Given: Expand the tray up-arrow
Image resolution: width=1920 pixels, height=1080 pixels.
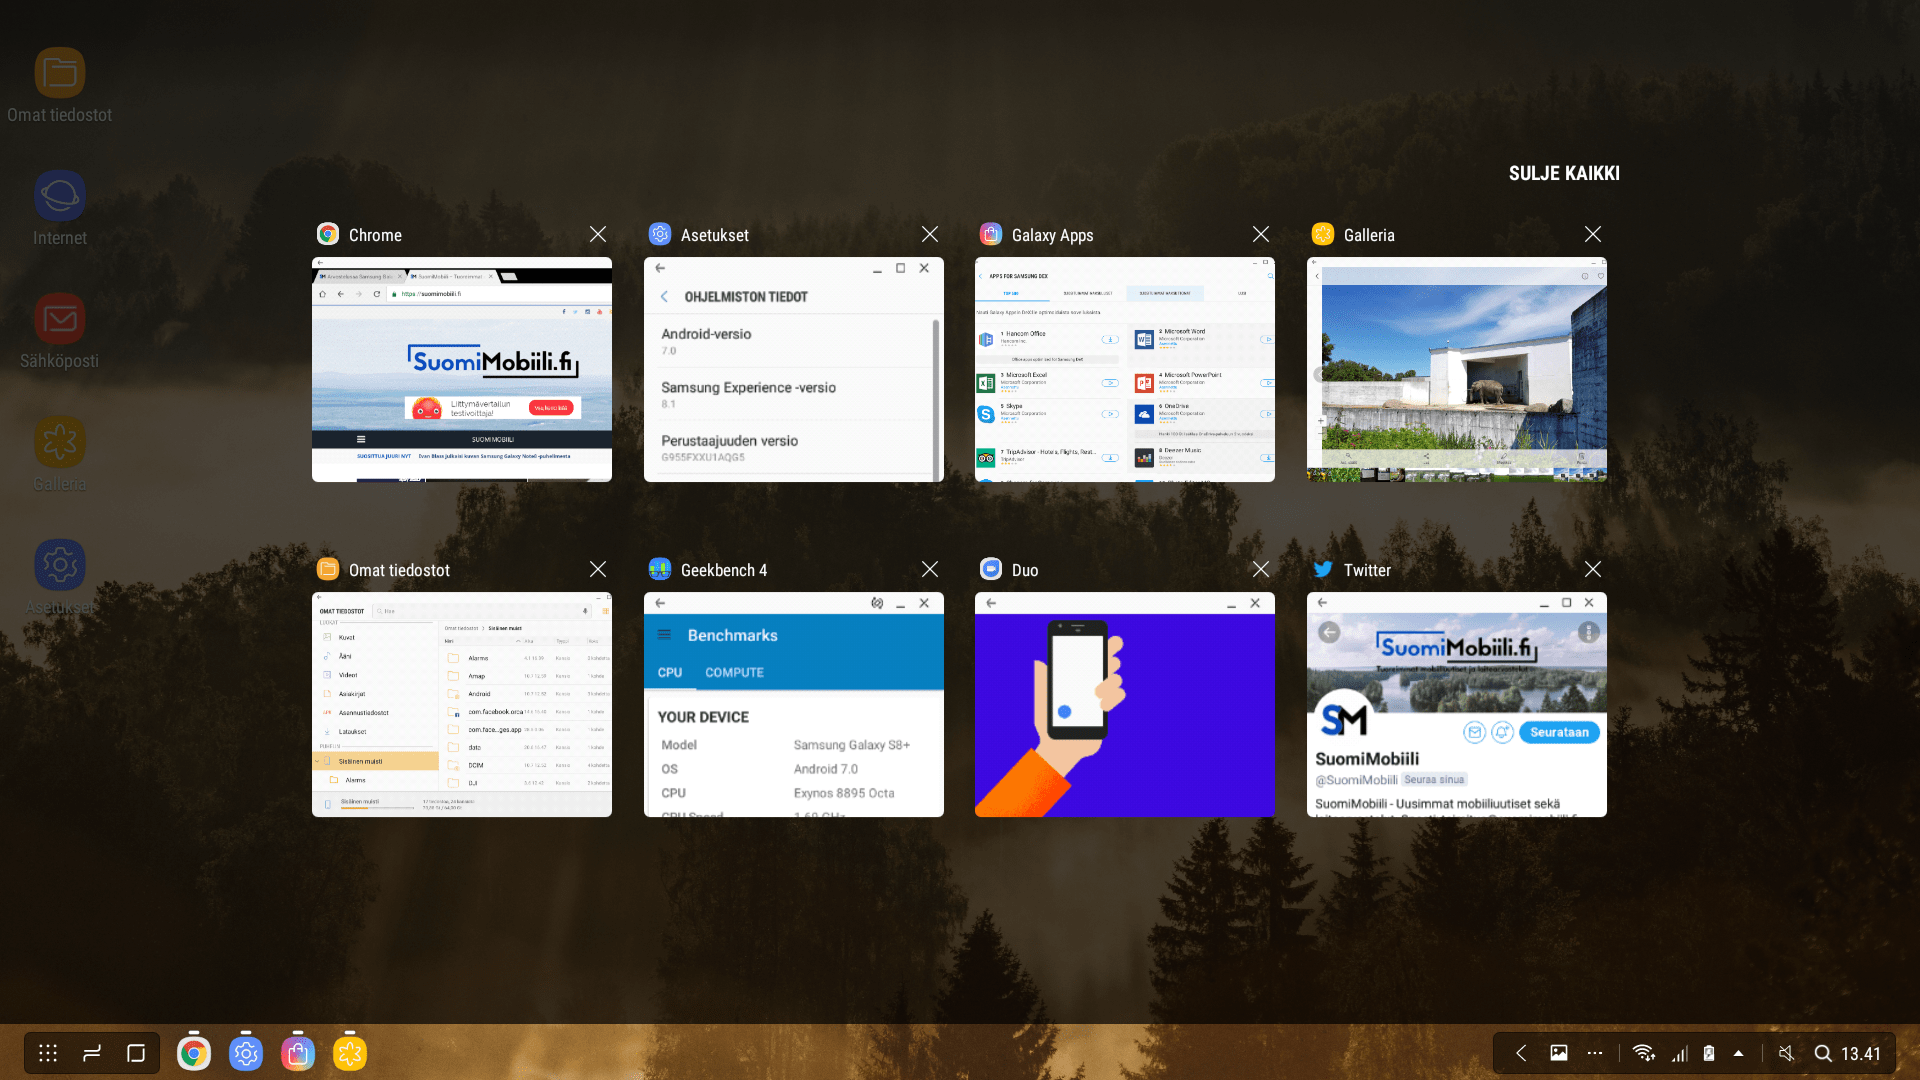Looking at the screenshot, I should pyautogui.click(x=1738, y=1053).
